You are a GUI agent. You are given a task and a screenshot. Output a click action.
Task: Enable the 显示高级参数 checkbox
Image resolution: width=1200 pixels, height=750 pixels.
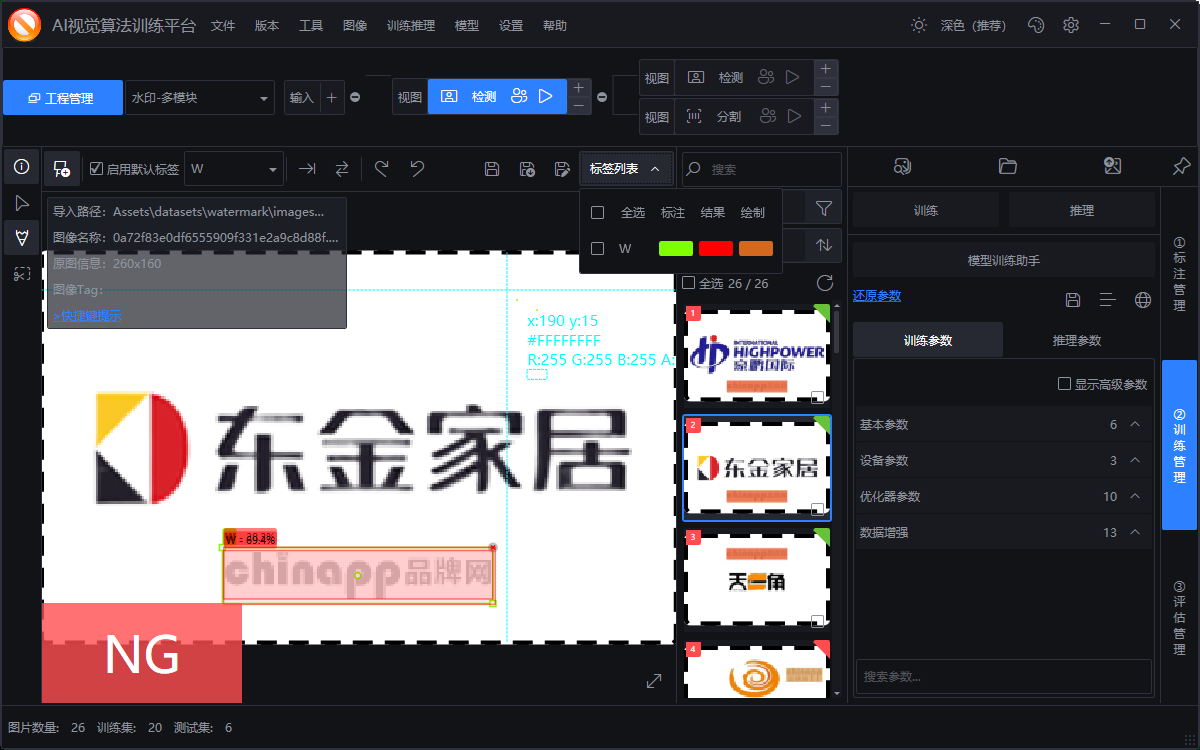(1064, 384)
